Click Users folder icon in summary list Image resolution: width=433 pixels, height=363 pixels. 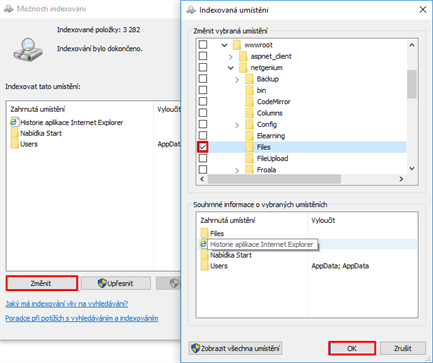tap(204, 266)
